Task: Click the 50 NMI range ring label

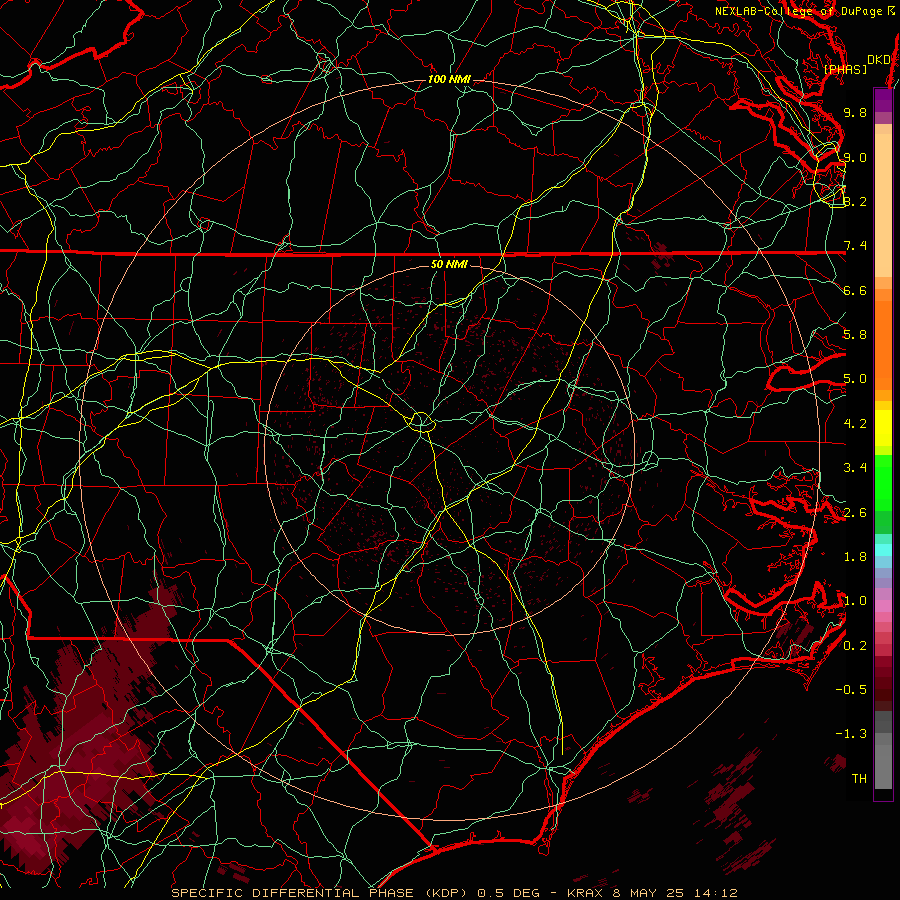Action: [x=449, y=264]
